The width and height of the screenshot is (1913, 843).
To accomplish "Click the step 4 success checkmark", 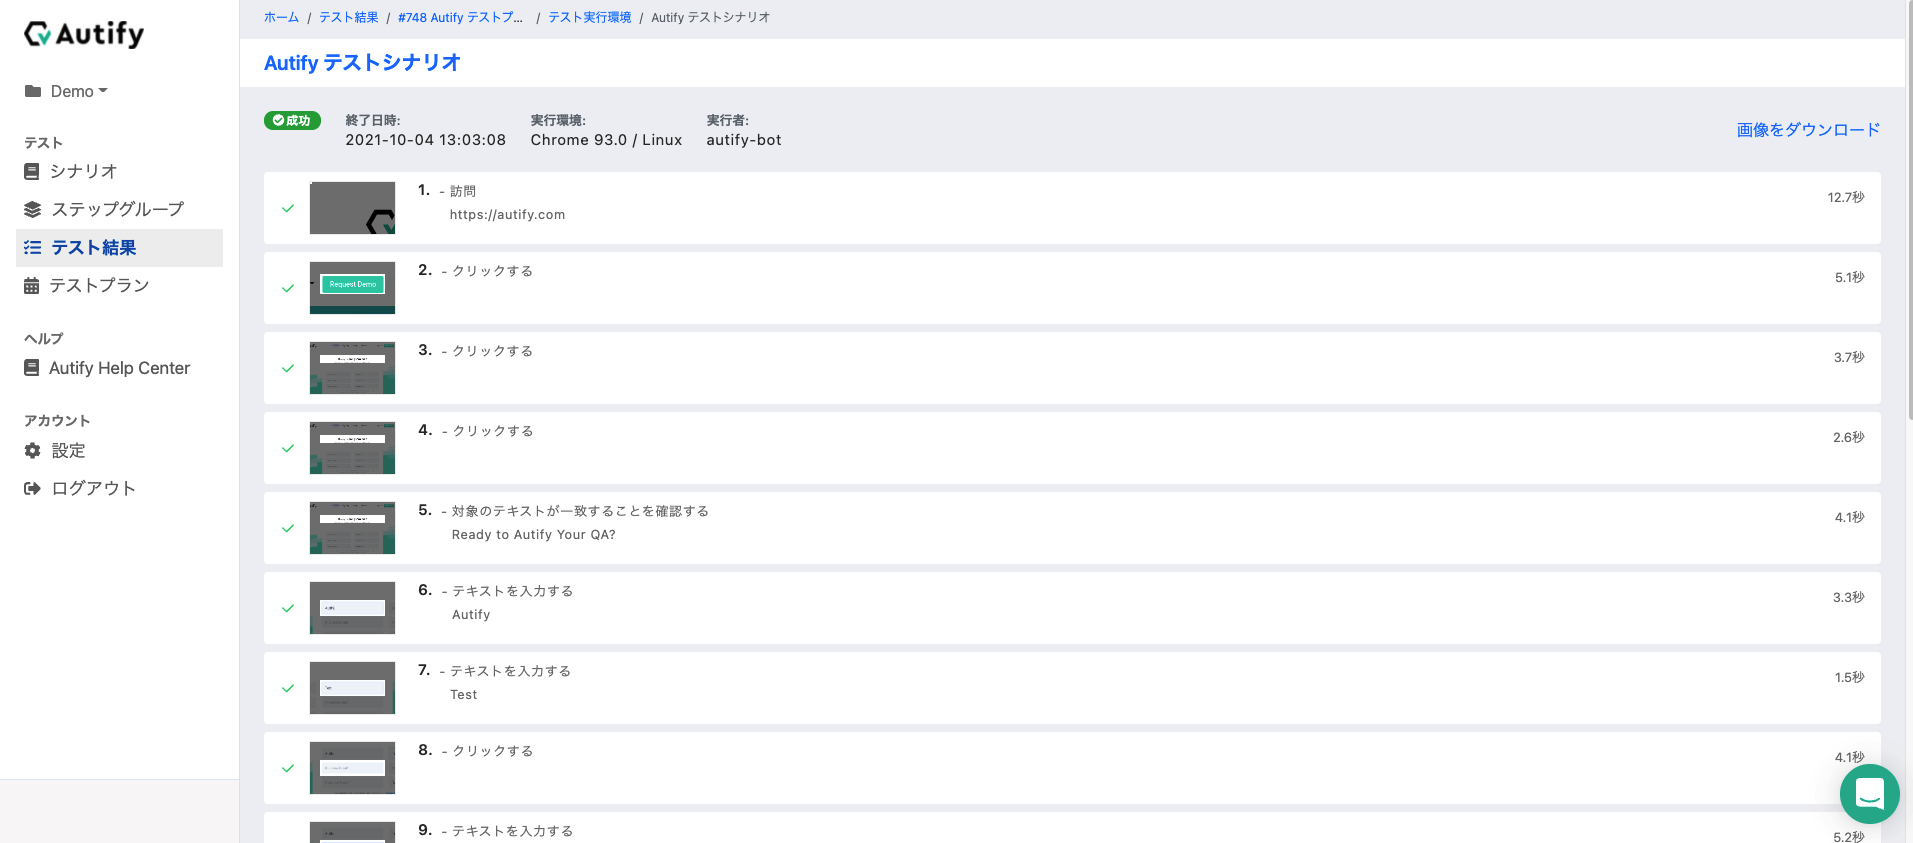I will (x=288, y=448).
